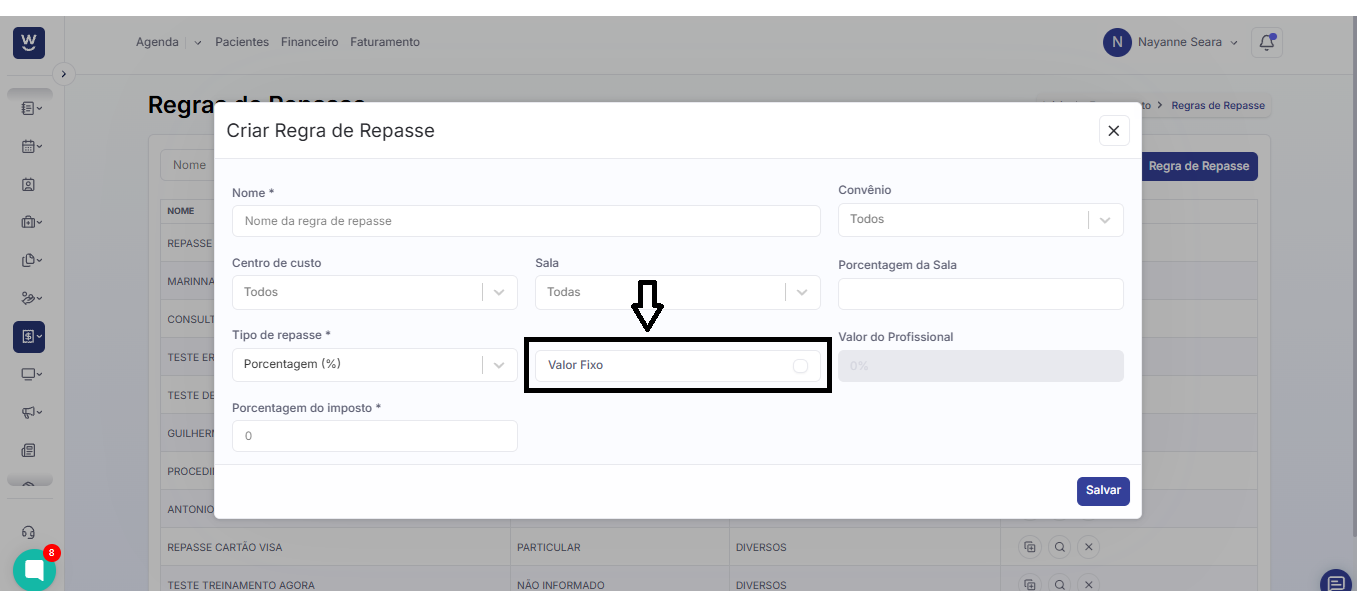Screen dimensions: 1357x591
Task: Click the NOME column header
Action: tap(181, 211)
